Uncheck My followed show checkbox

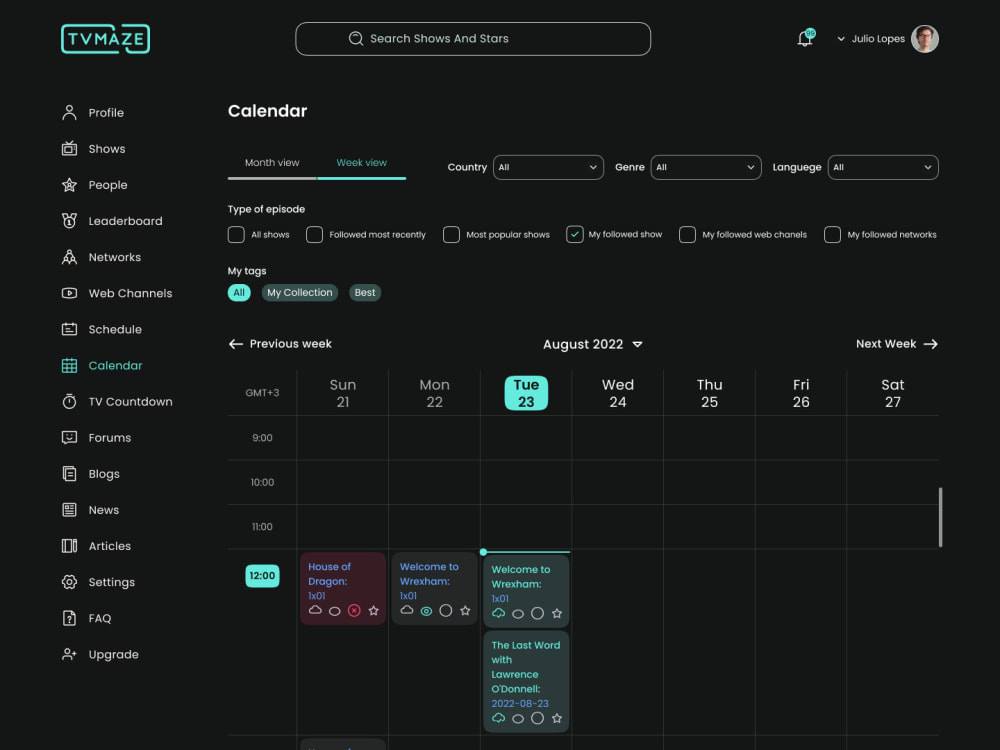tap(575, 235)
